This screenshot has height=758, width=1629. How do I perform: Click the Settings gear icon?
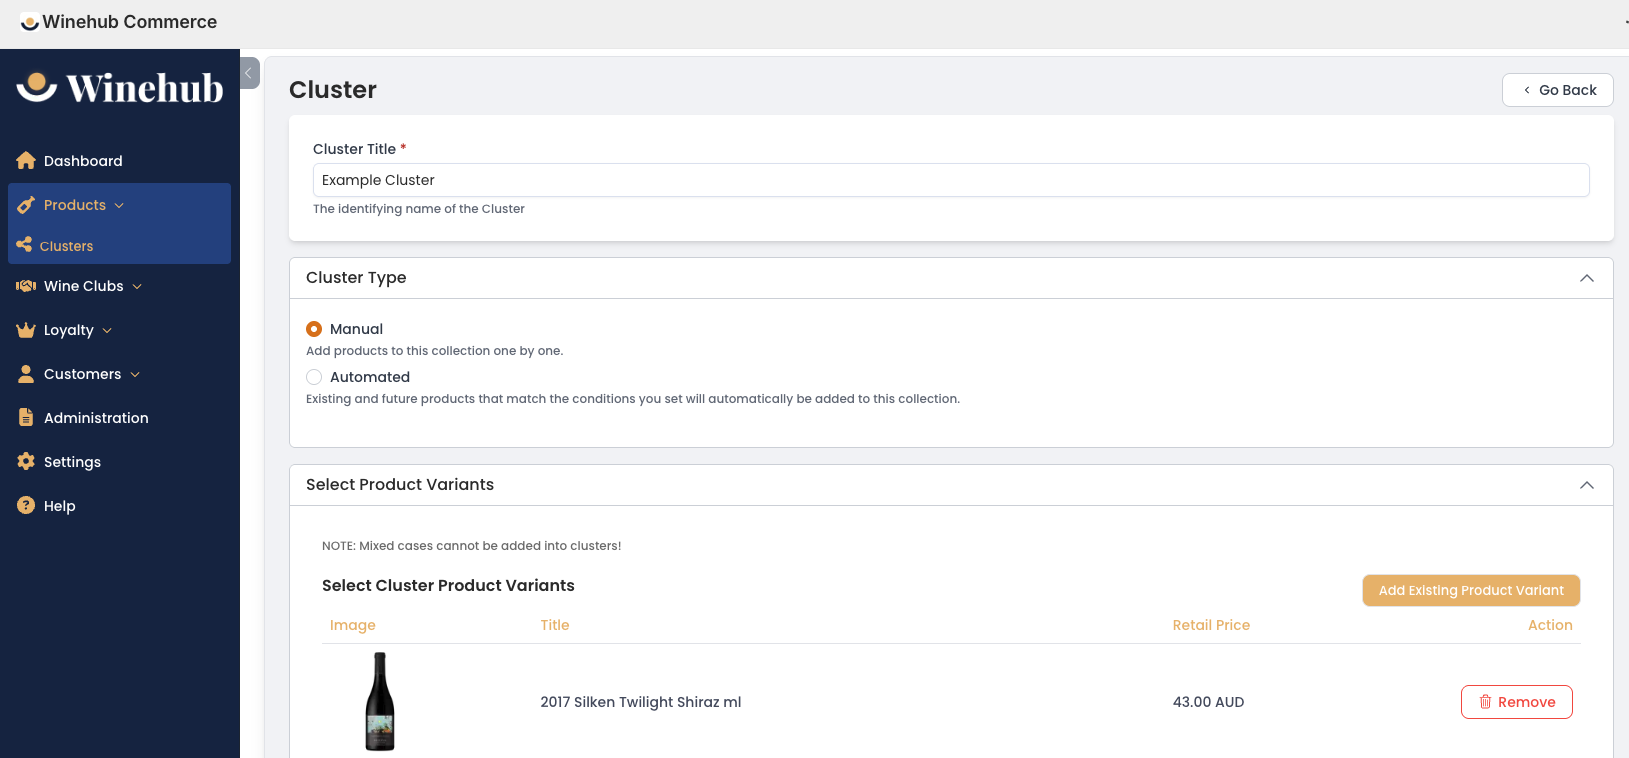pyautogui.click(x=26, y=462)
